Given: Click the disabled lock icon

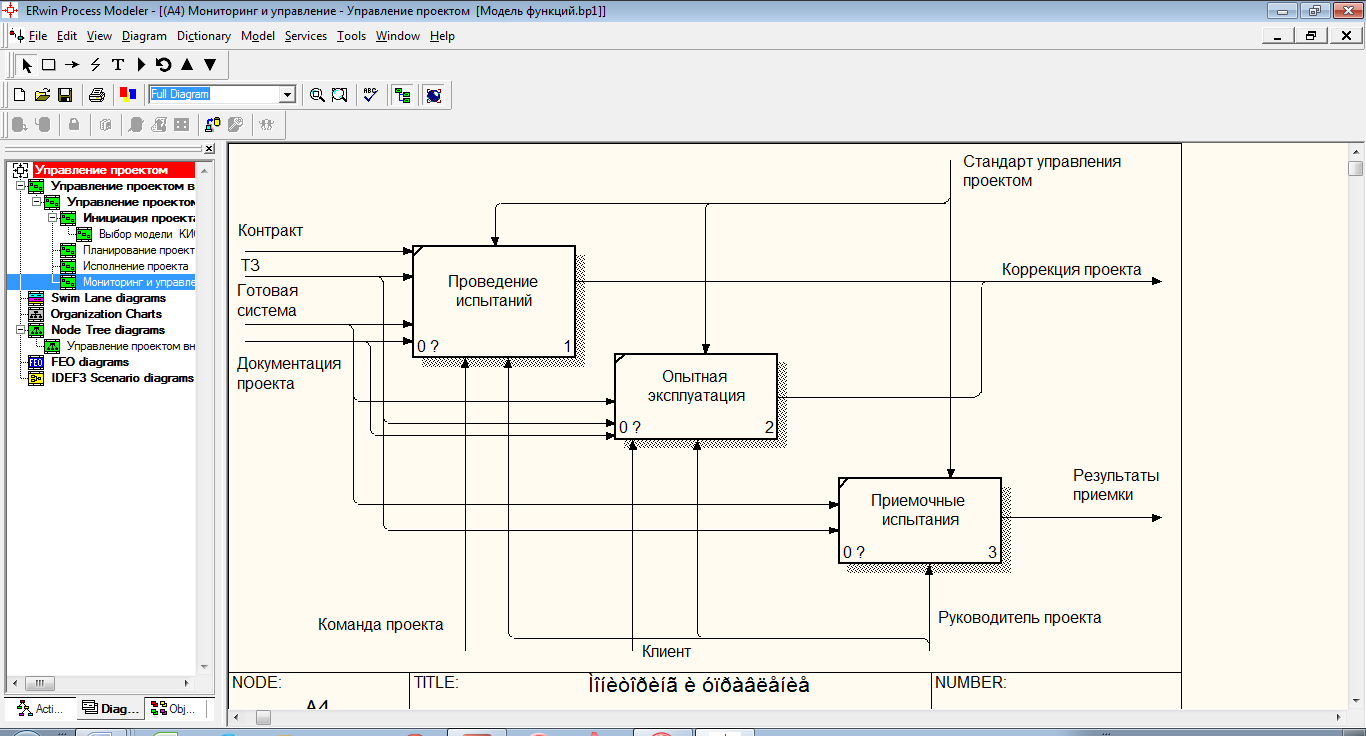Looking at the screenshot, I should (73, 125).
